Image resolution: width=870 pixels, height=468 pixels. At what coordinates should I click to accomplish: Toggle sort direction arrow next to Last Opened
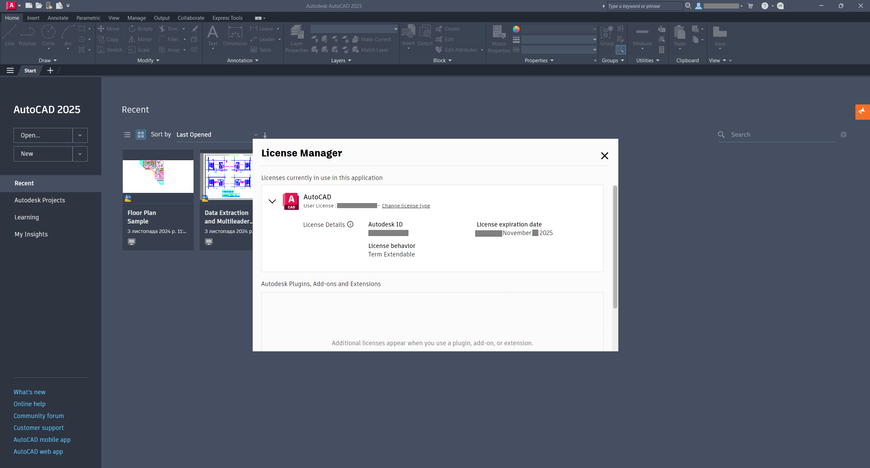click(x=265, y=135)
